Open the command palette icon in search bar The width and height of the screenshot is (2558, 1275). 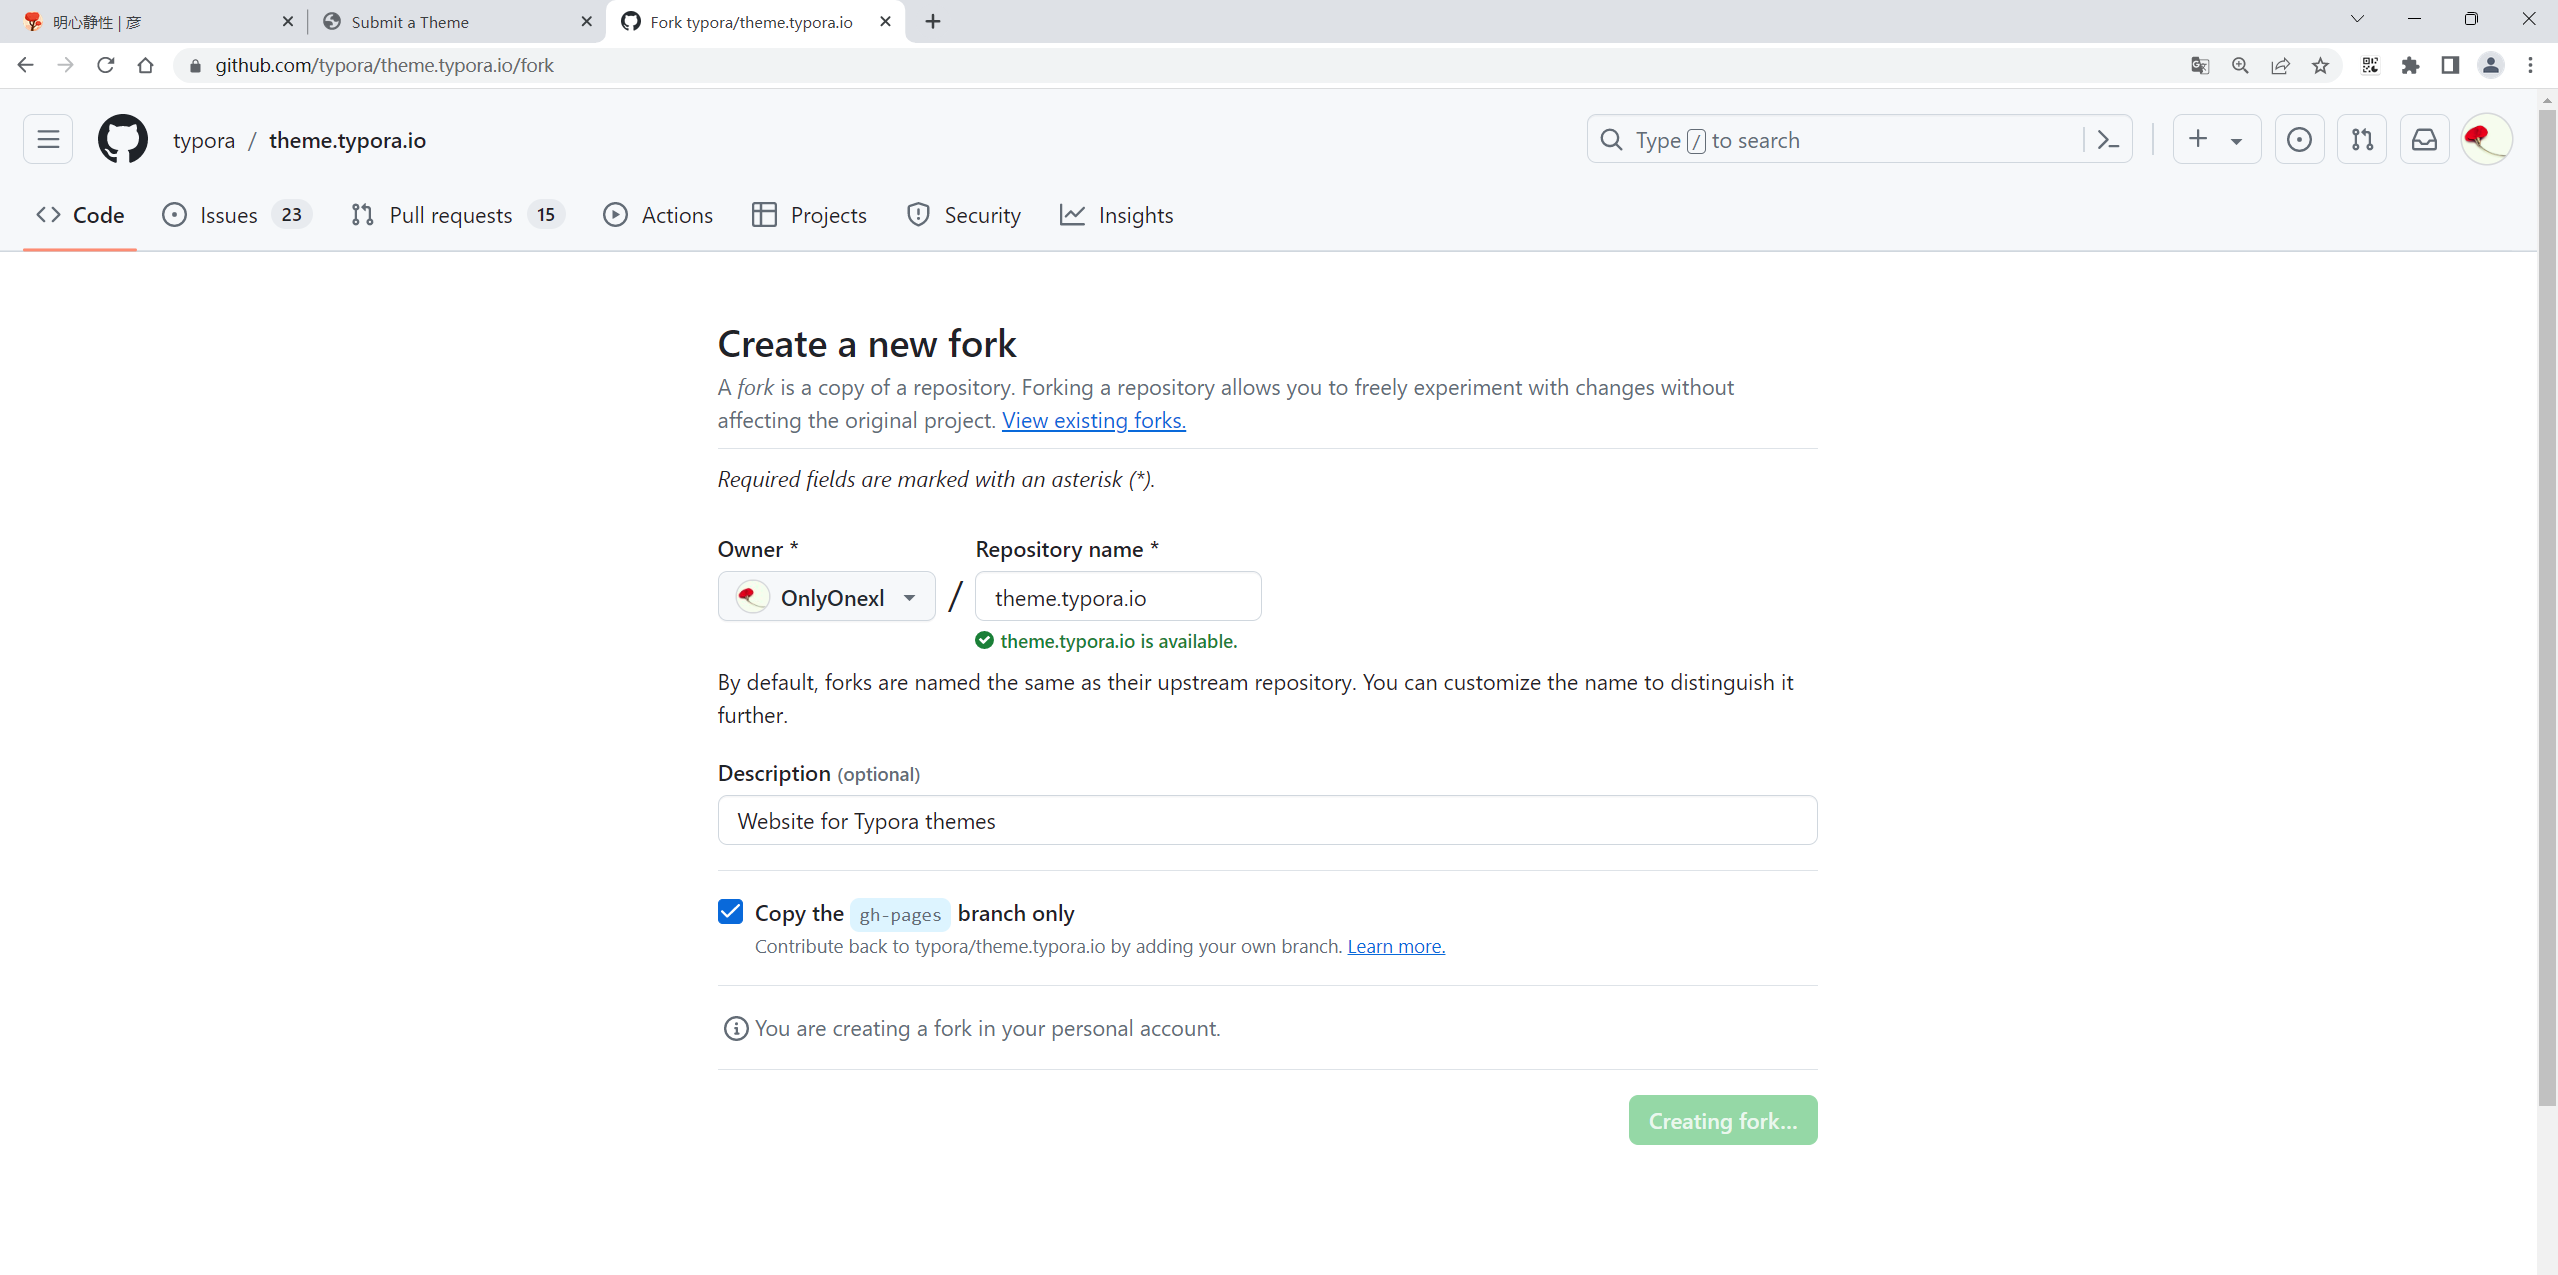(x=2108, y=140)
